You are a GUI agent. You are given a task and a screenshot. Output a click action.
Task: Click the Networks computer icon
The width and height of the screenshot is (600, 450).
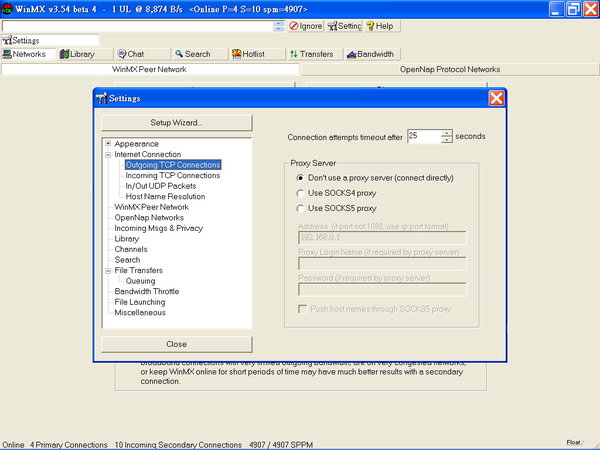tap(7, 54)
